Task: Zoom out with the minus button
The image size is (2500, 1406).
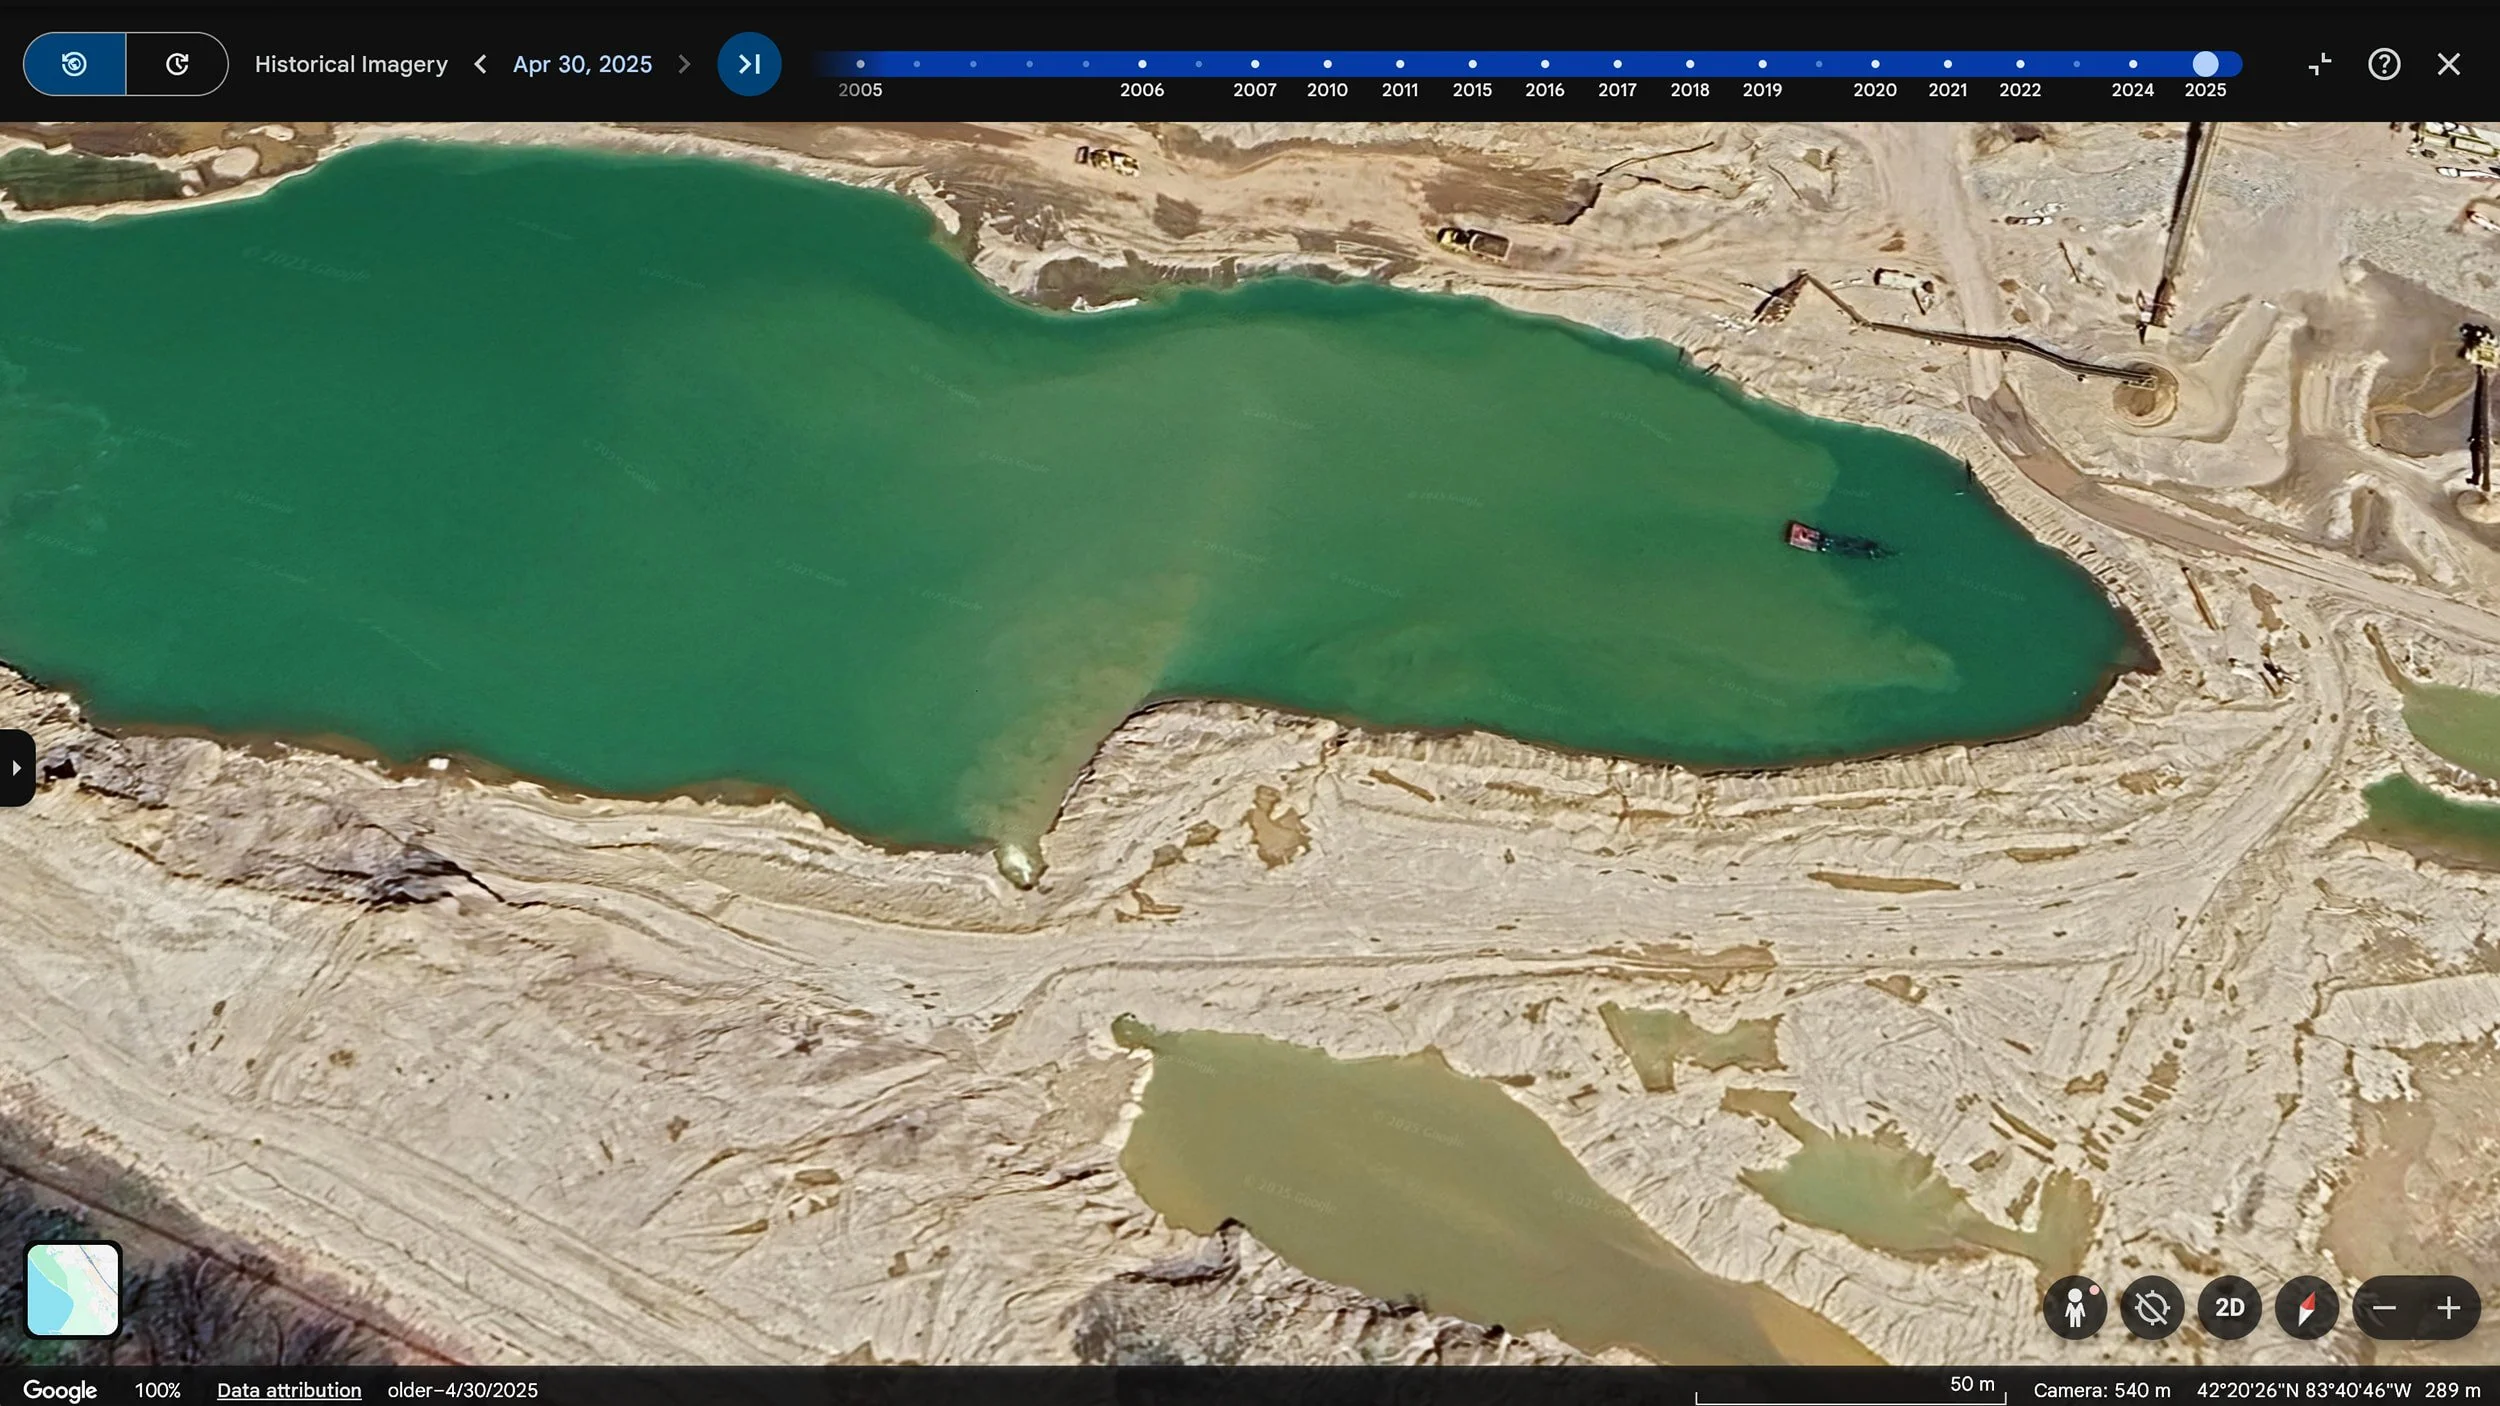Action: 2384,1307
